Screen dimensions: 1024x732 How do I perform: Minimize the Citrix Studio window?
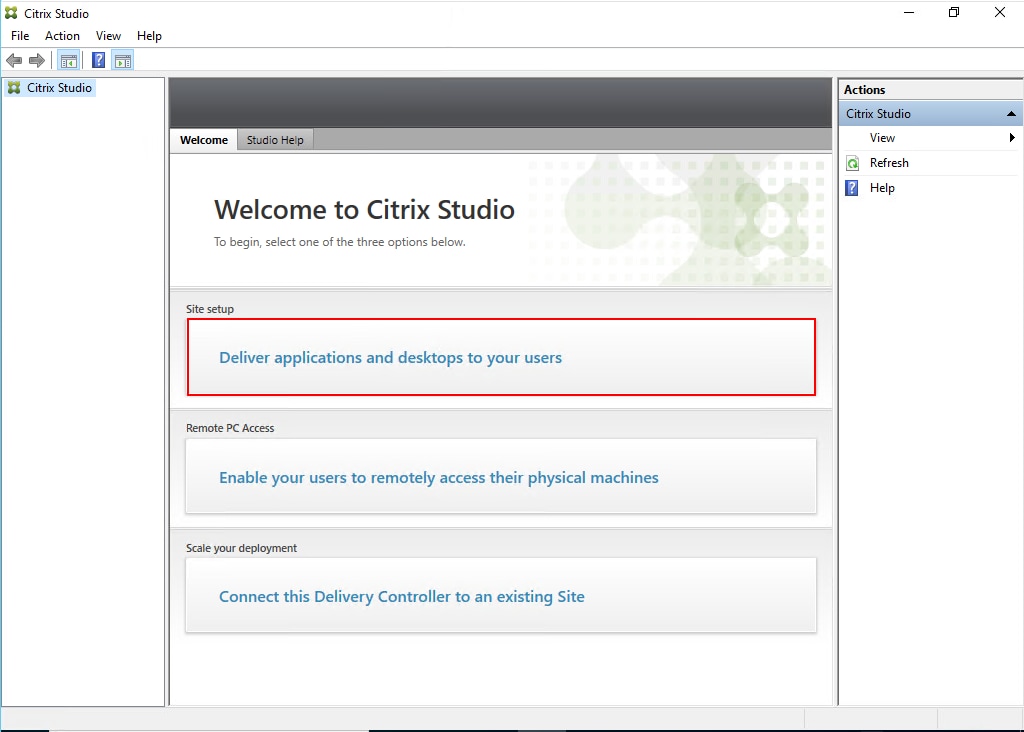click(x=908, y=12)
